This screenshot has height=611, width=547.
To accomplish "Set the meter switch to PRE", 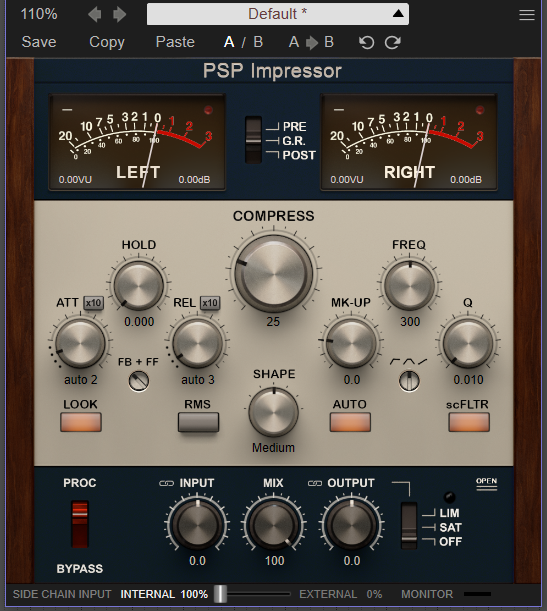I will (x=294, y=127).
